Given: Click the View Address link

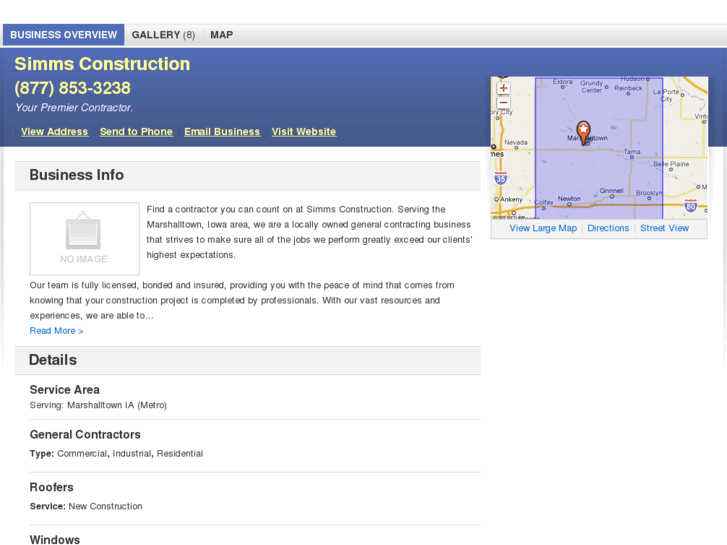Looking at the screenshot, I should click(x=54, y=132).
